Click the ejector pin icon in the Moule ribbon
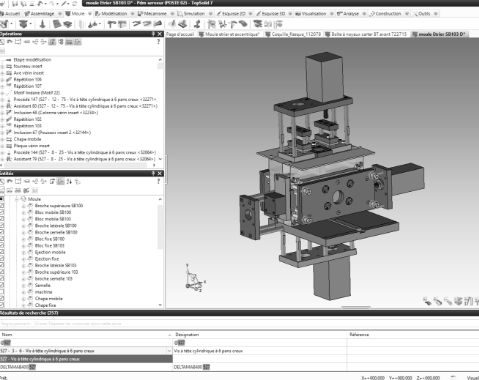The width and height of the screenshot is (479, 380). (x=42, y=24)
